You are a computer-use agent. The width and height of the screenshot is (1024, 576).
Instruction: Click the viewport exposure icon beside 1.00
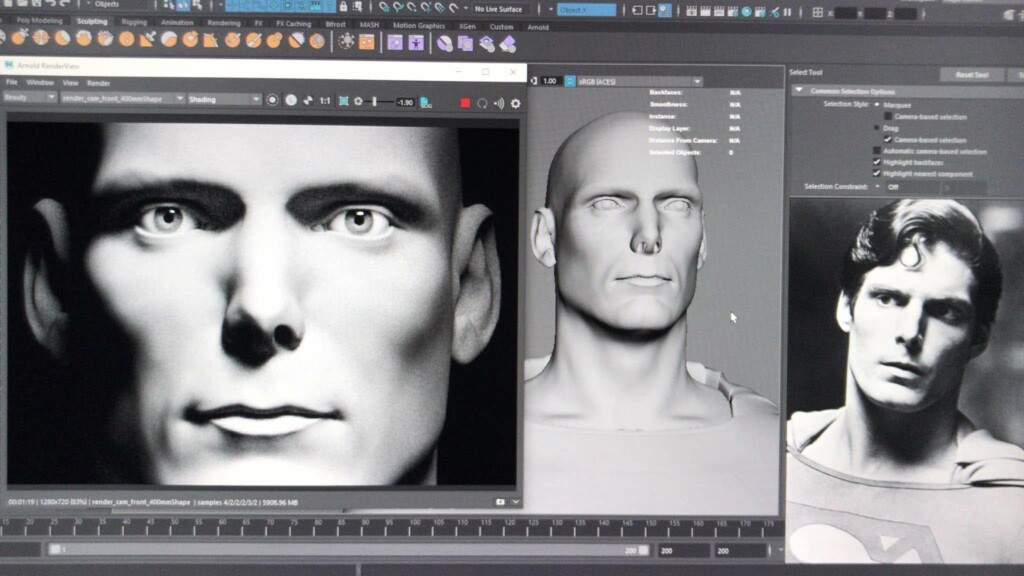tap(534, 81)
